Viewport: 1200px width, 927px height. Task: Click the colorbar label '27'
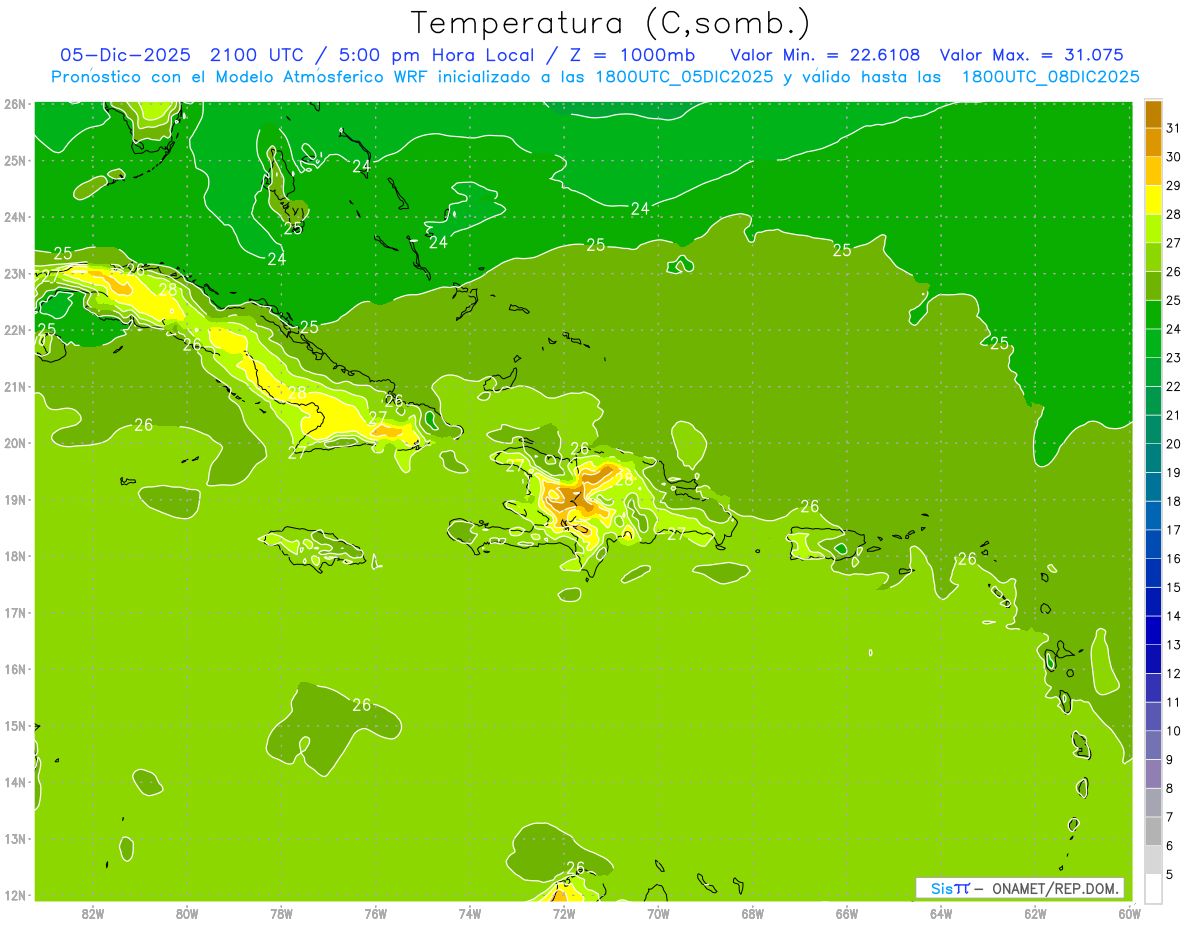[1173, 243]
